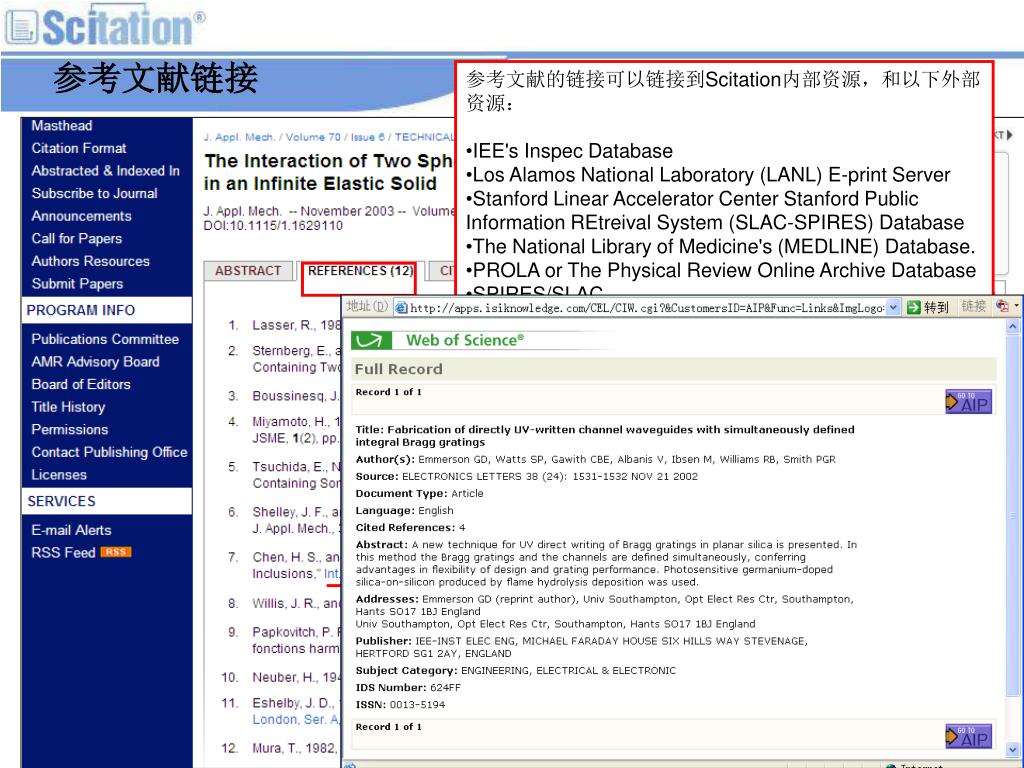Viewport: 1024px width, 768px height.
Task: Click IDS Number: 624FF value
Action: (444, 688)
